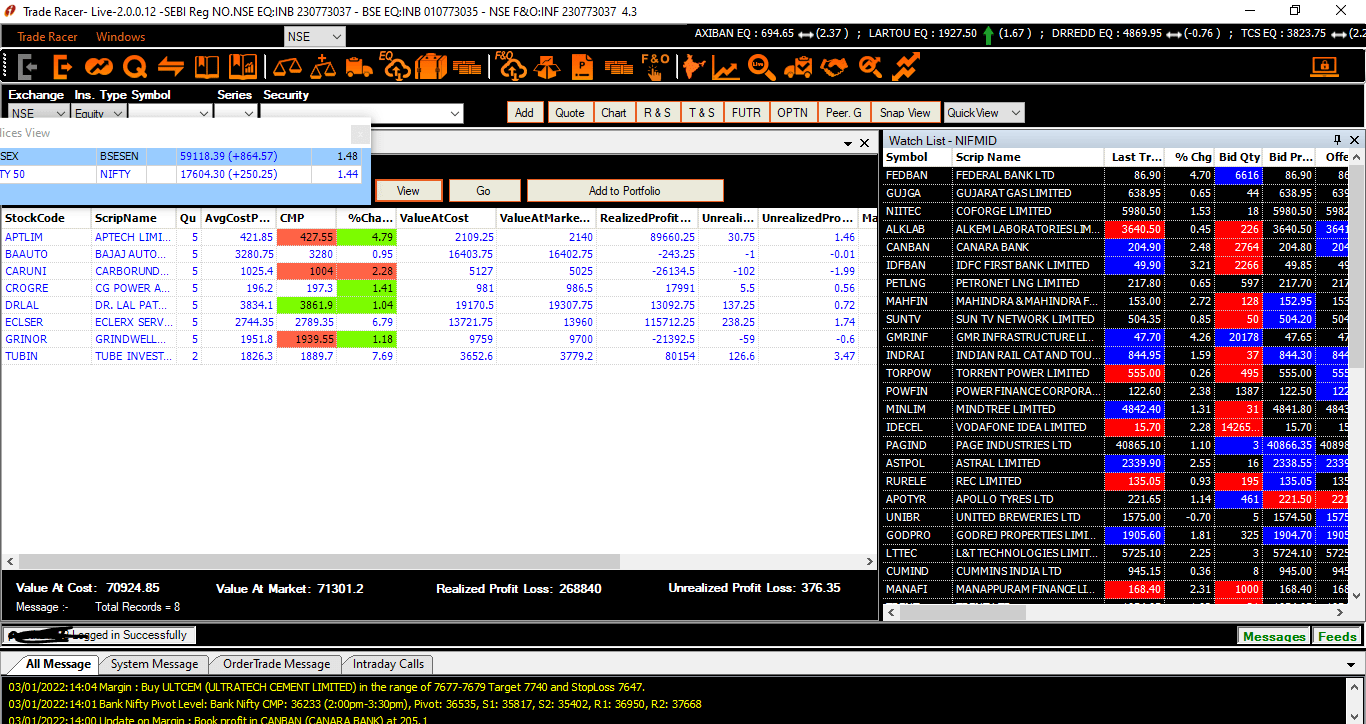Open the Symbol combo box

tap(170, 113)
